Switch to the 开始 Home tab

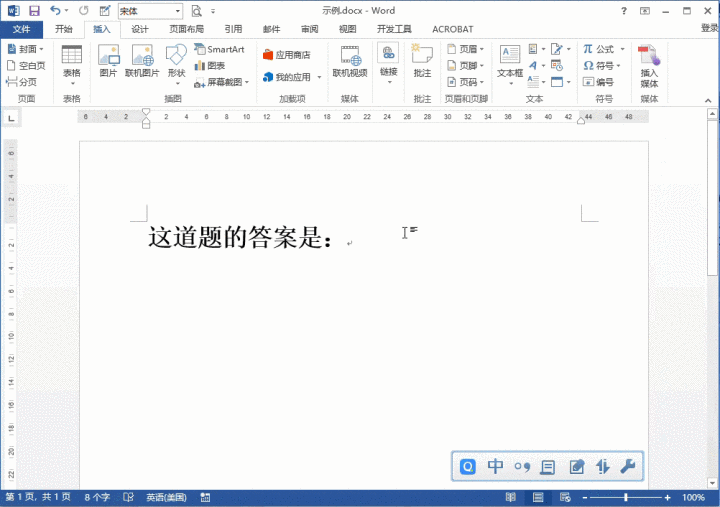coord(64,29)
